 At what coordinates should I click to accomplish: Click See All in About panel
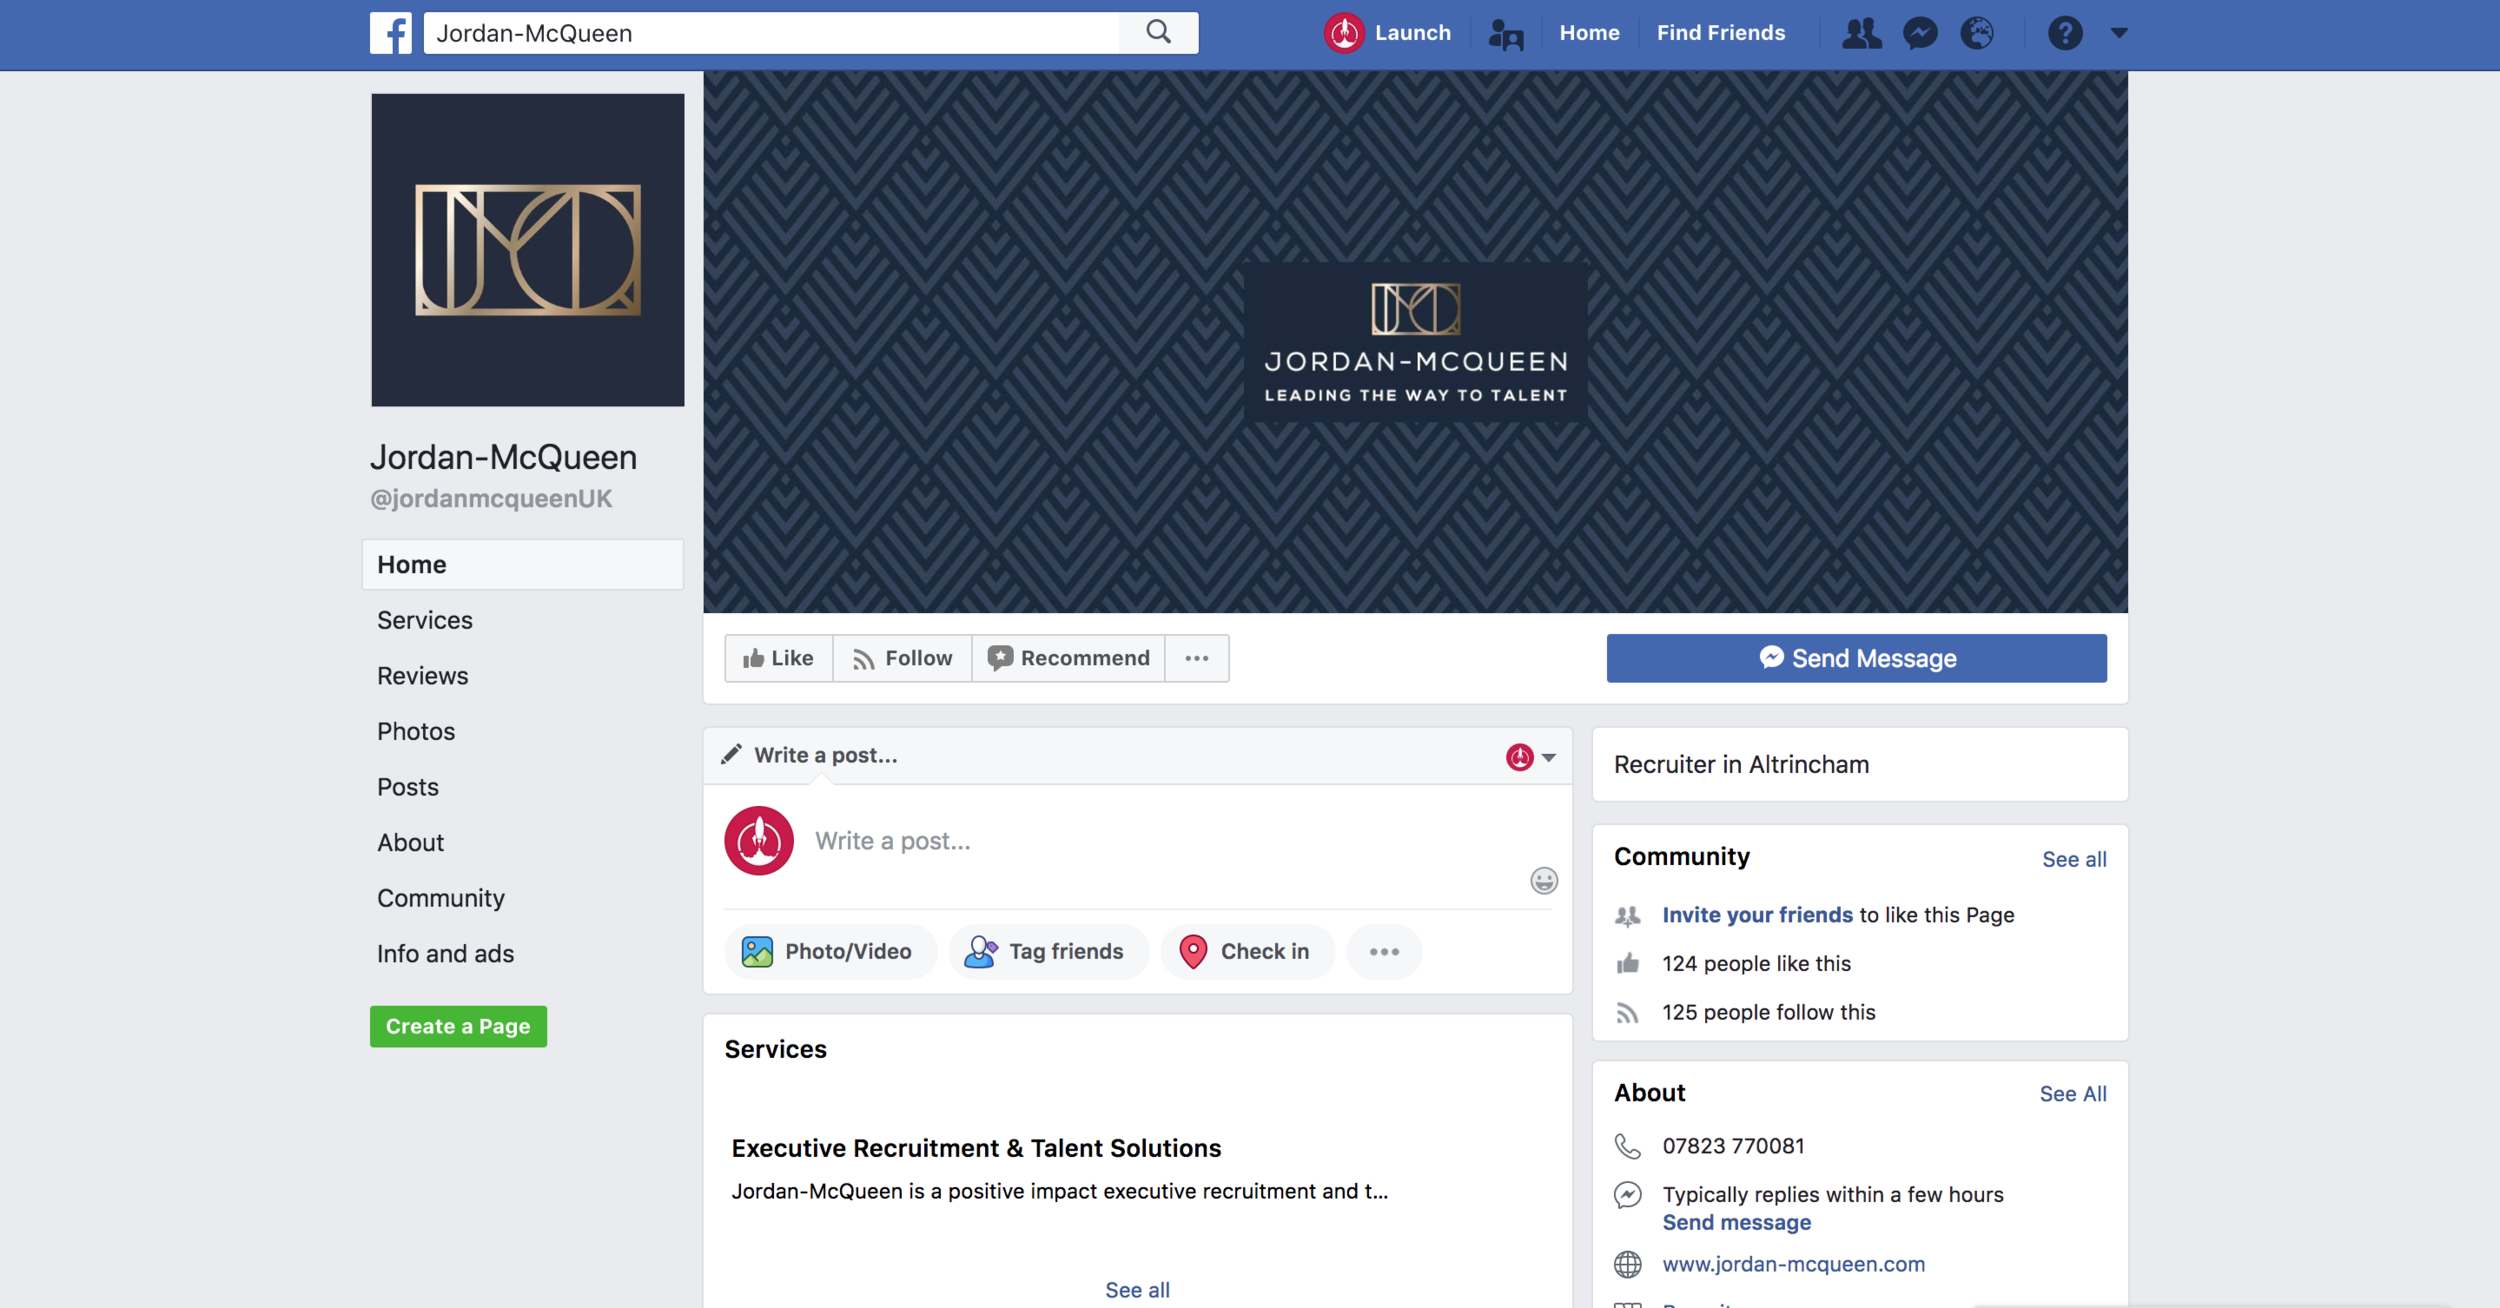click(2073, 1094)
